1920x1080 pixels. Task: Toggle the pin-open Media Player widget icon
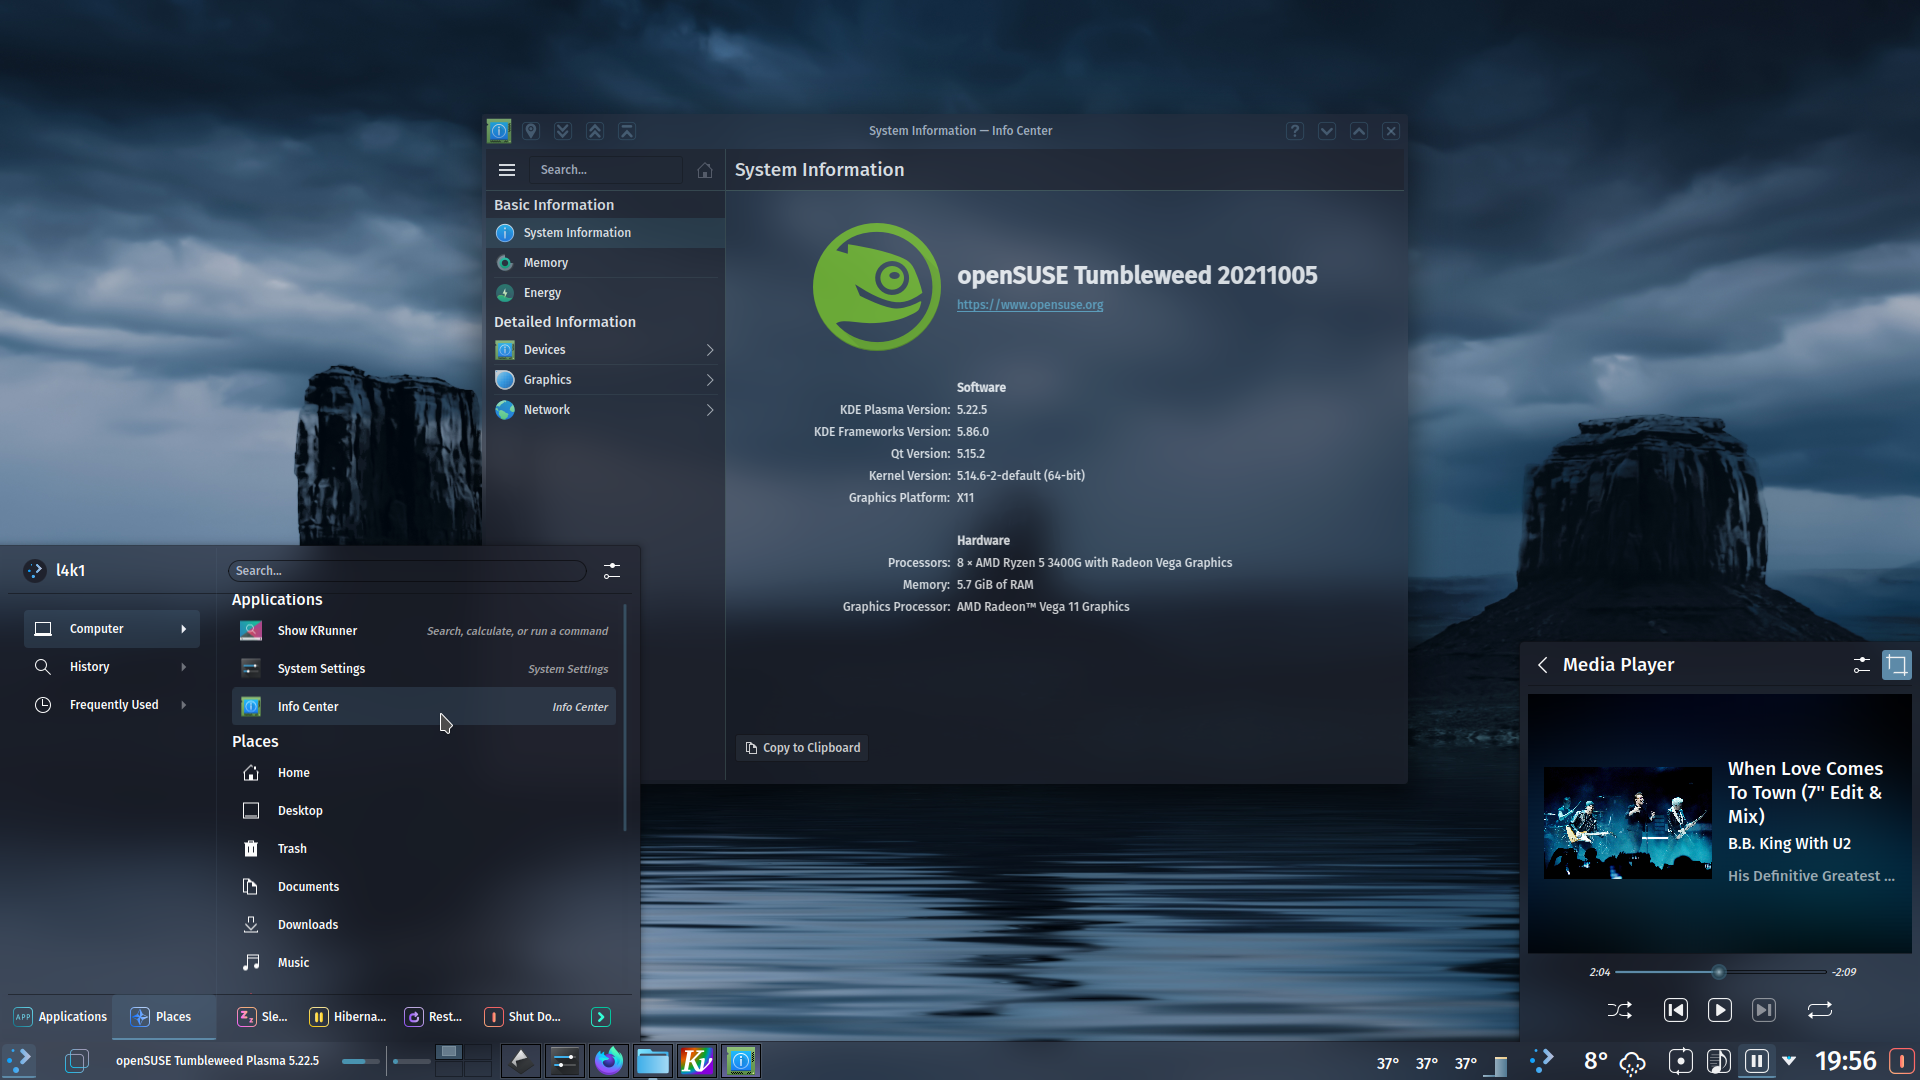pos(1897,665)
